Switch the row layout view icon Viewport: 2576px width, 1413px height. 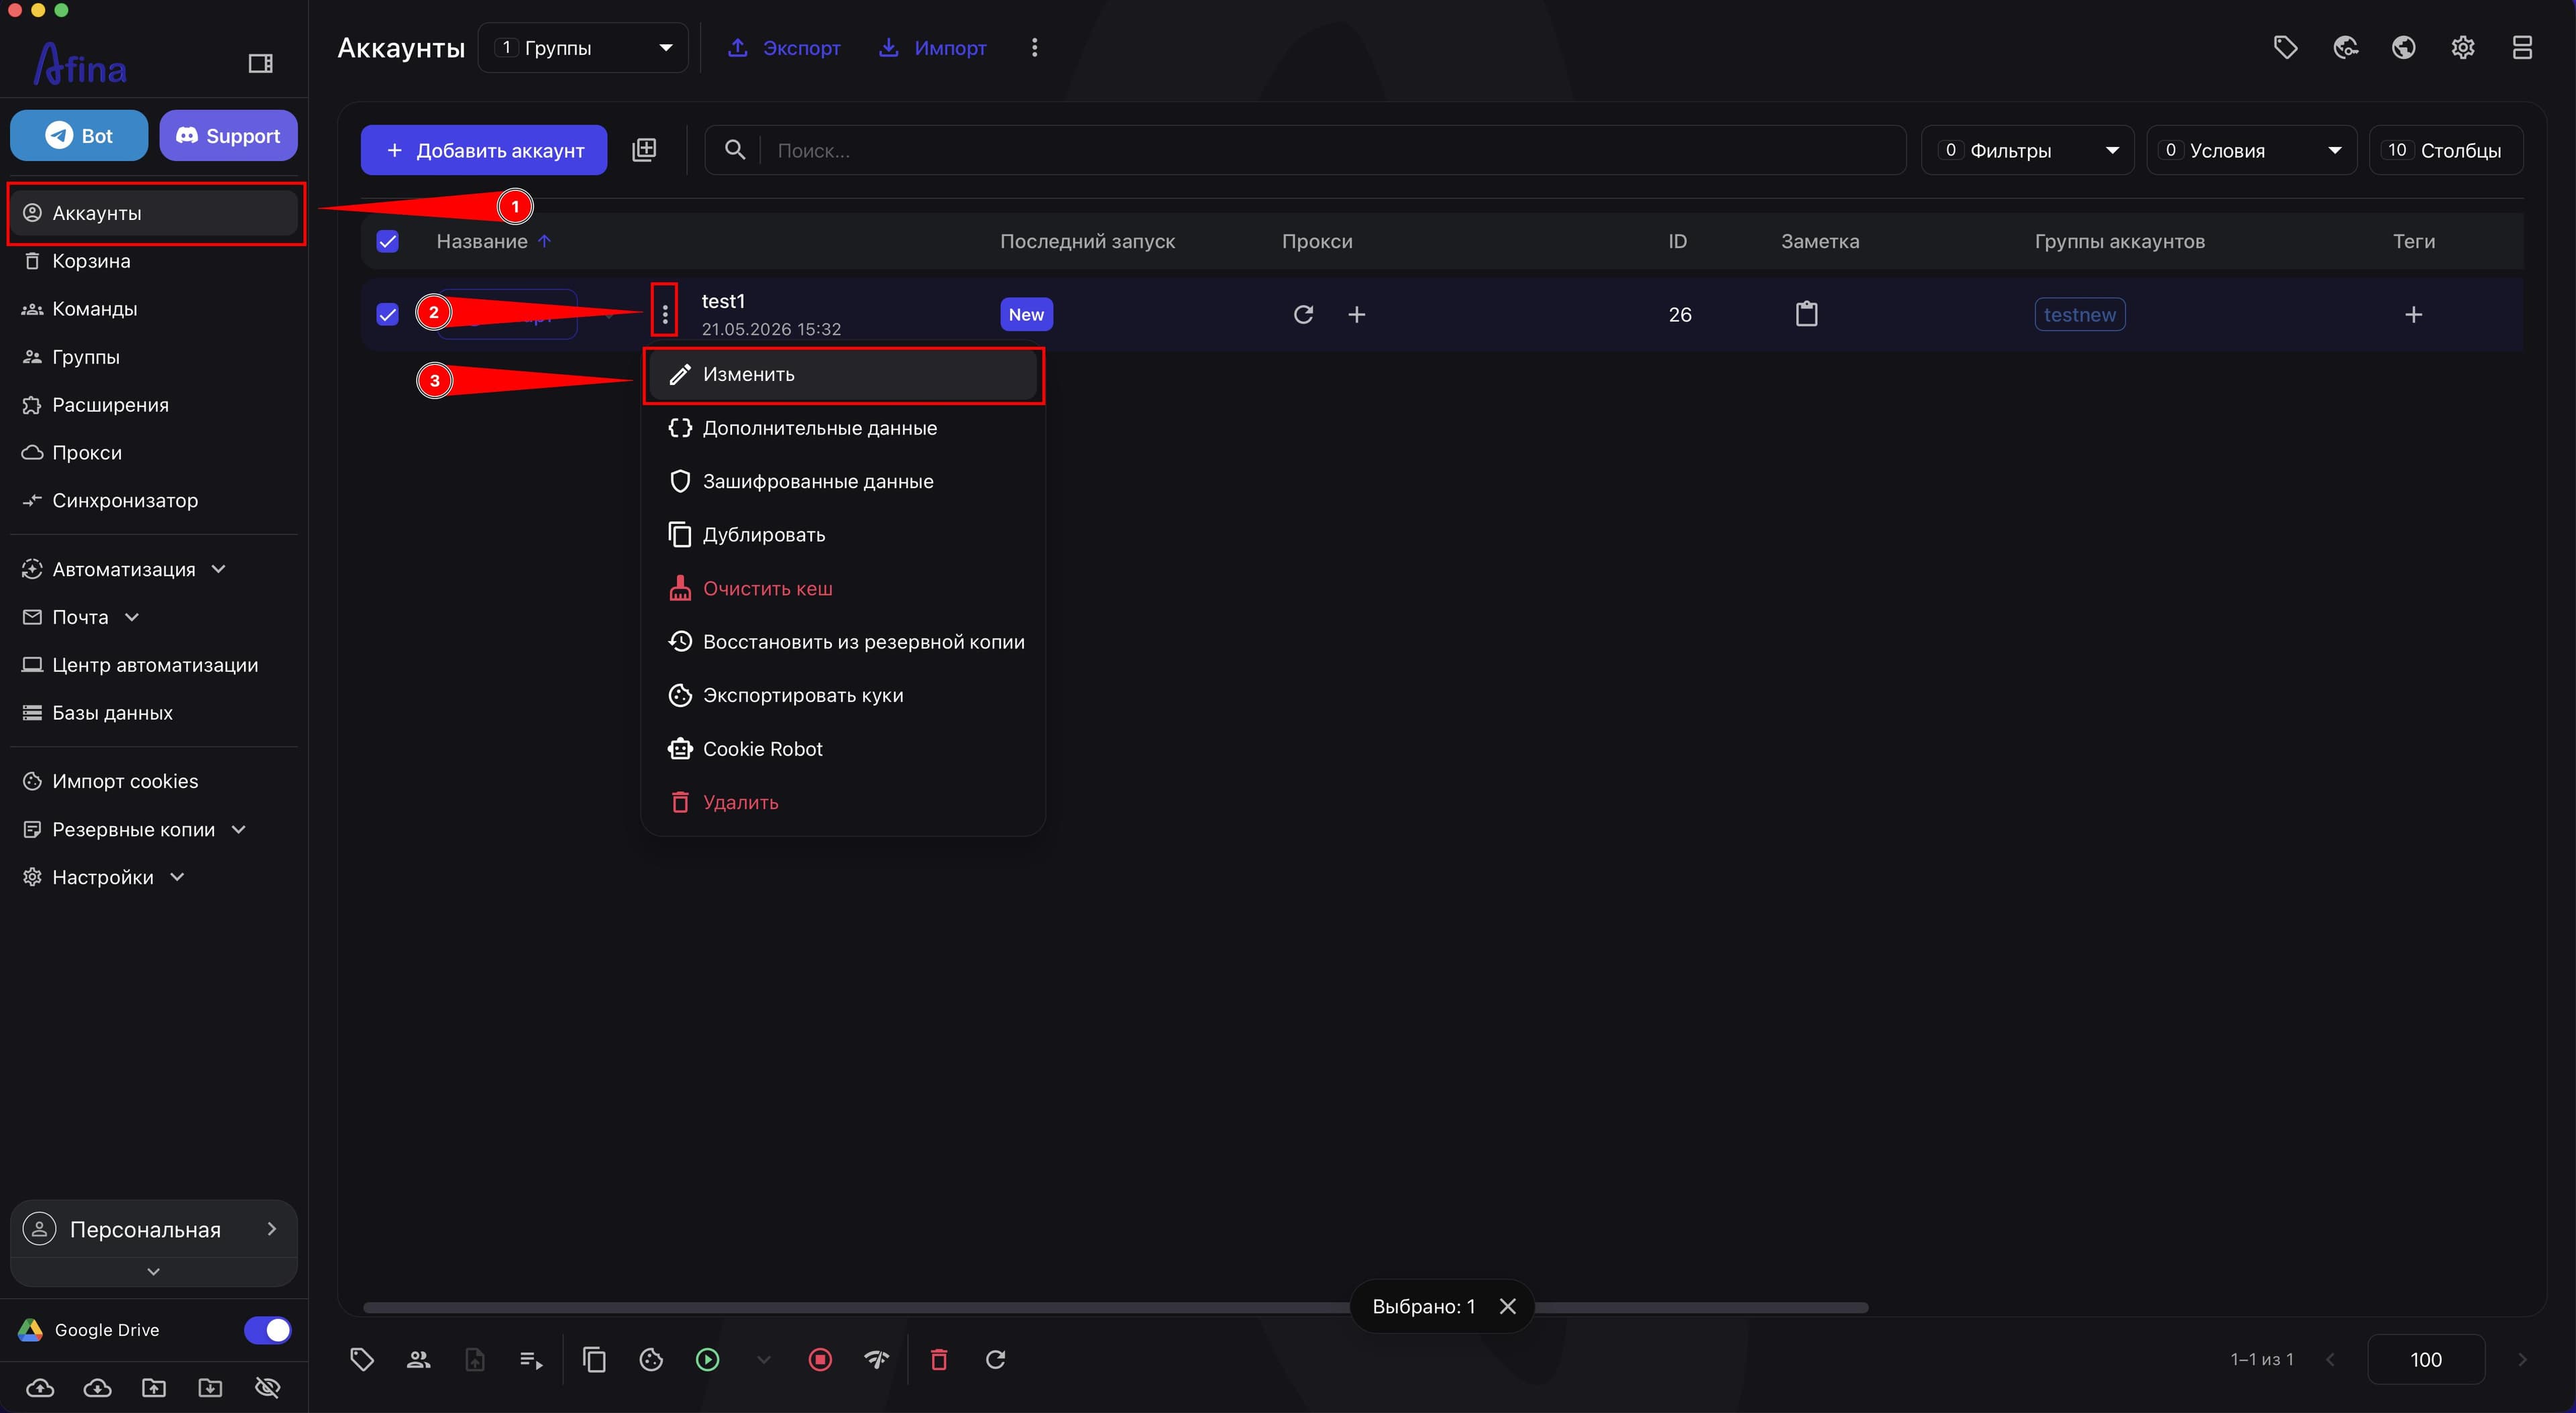pyautogui.click(x=2522, y=47)
